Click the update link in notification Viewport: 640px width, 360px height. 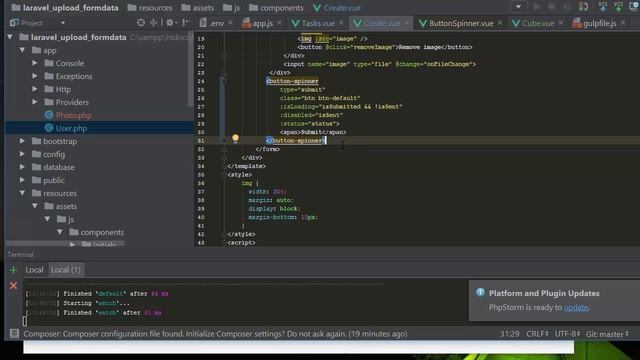576,307
